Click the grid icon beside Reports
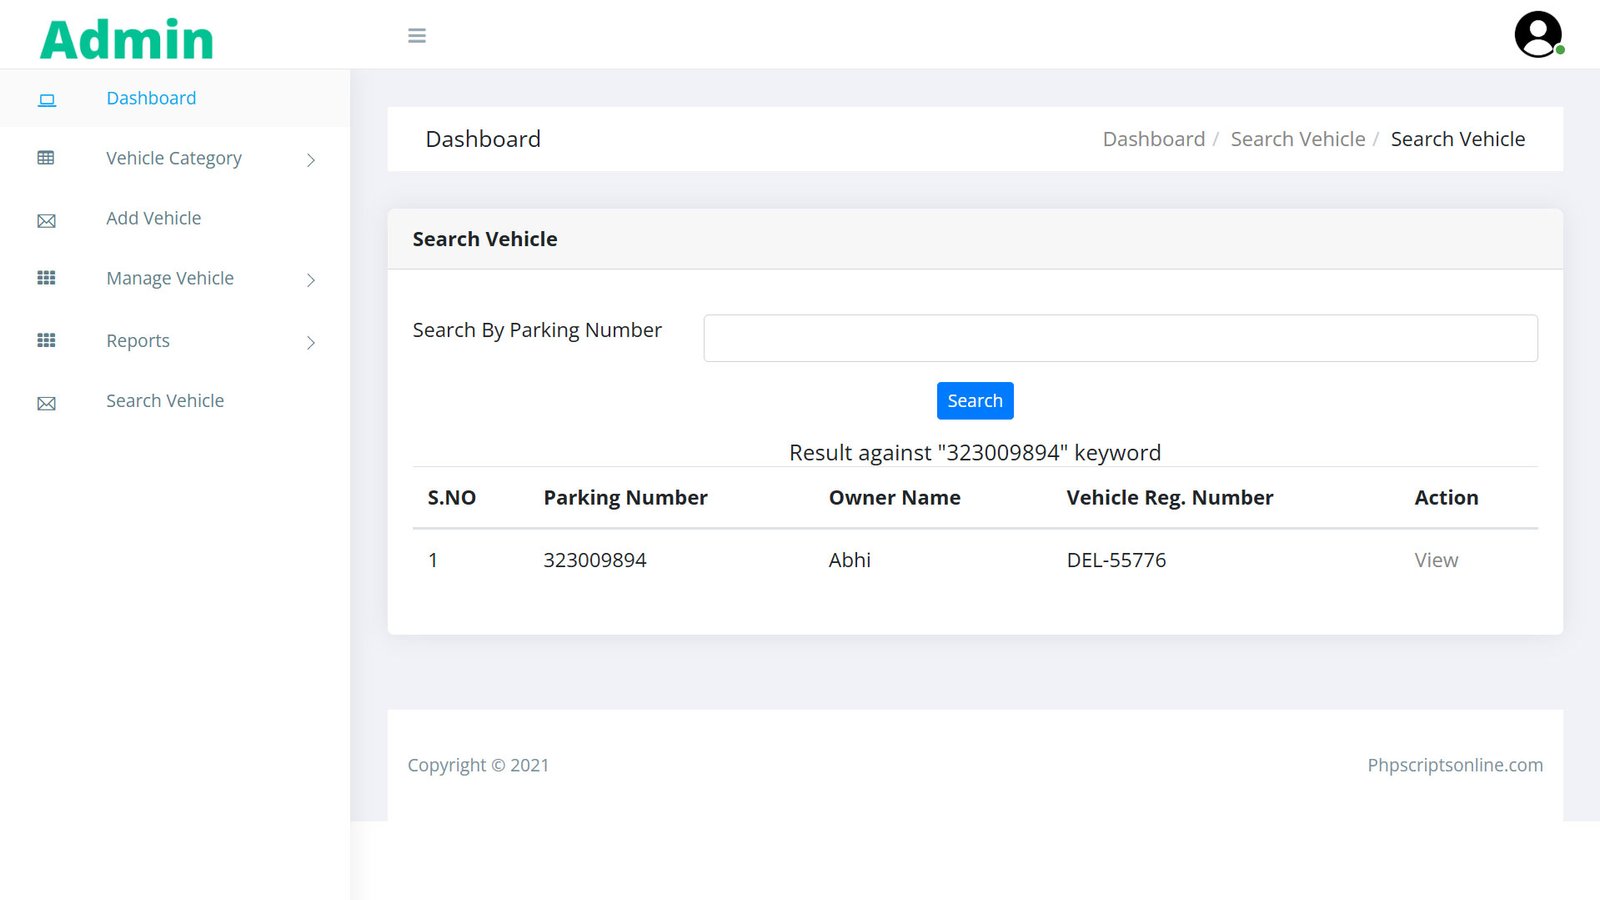 tap(46, 340)
